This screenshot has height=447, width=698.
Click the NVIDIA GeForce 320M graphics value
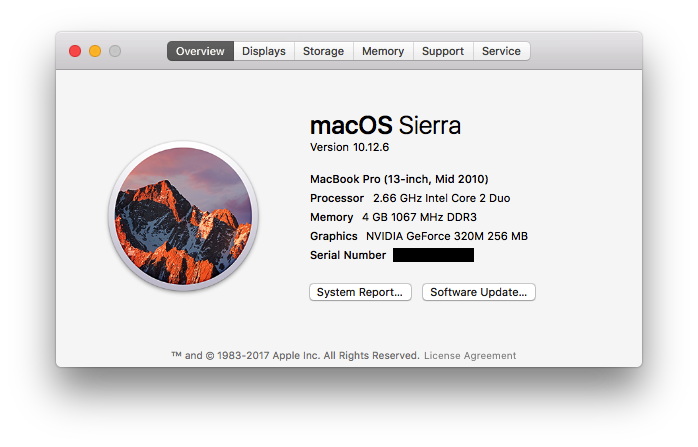pos(446,236)
